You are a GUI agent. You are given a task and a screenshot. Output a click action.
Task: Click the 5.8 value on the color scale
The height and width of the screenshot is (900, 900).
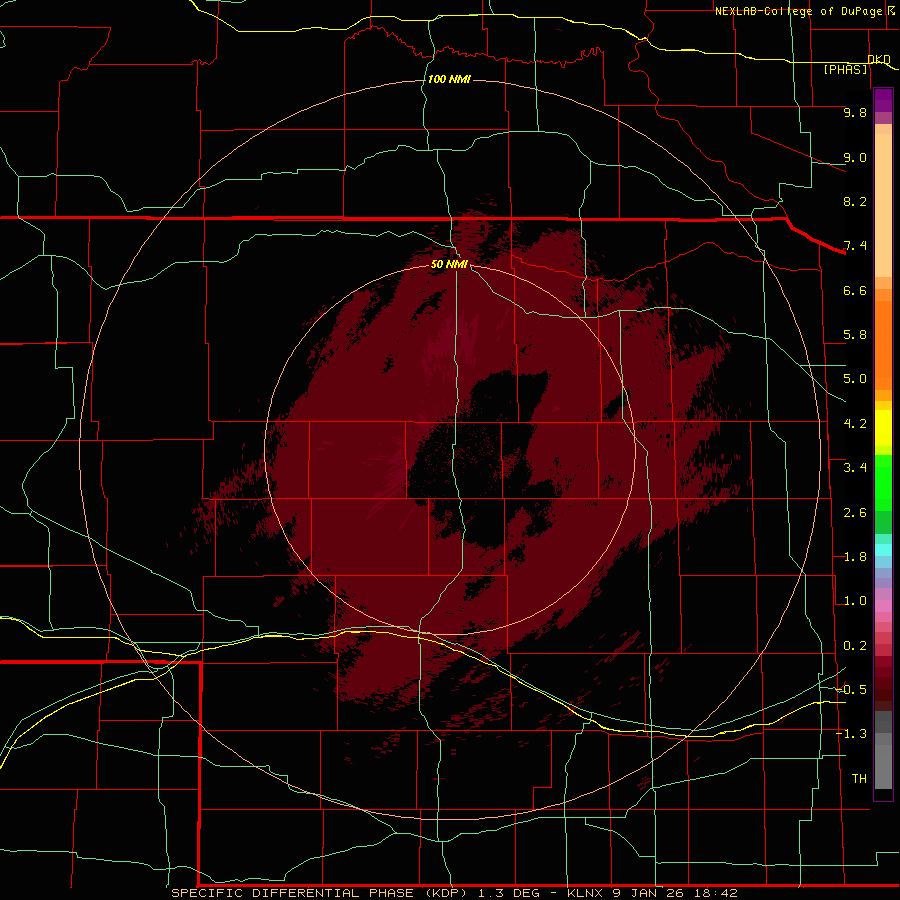[855, 335]
